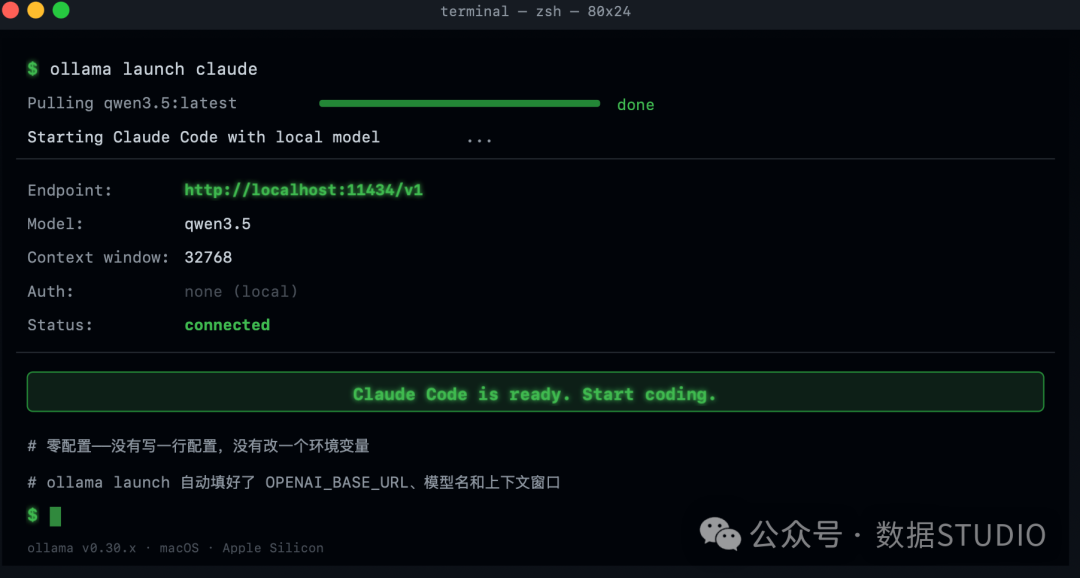Image resolution: width=1080 pixels, height=578 pixels.
Task: Minimize the terminal using the yellow button
Action: click(x=36, y=10)
